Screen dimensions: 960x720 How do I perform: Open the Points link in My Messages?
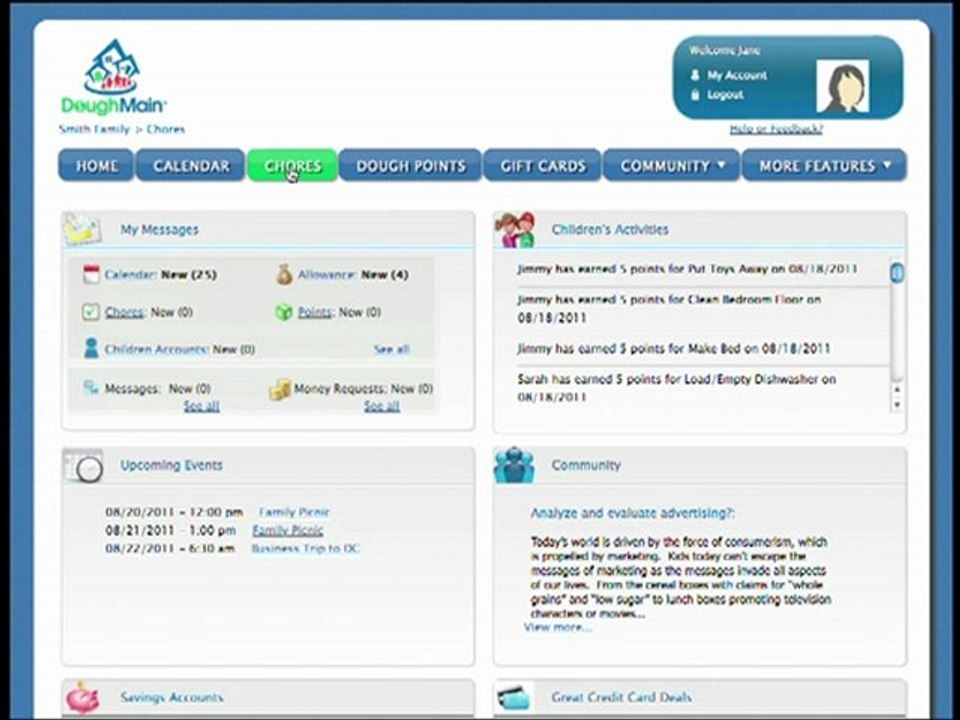pos(315,312)
